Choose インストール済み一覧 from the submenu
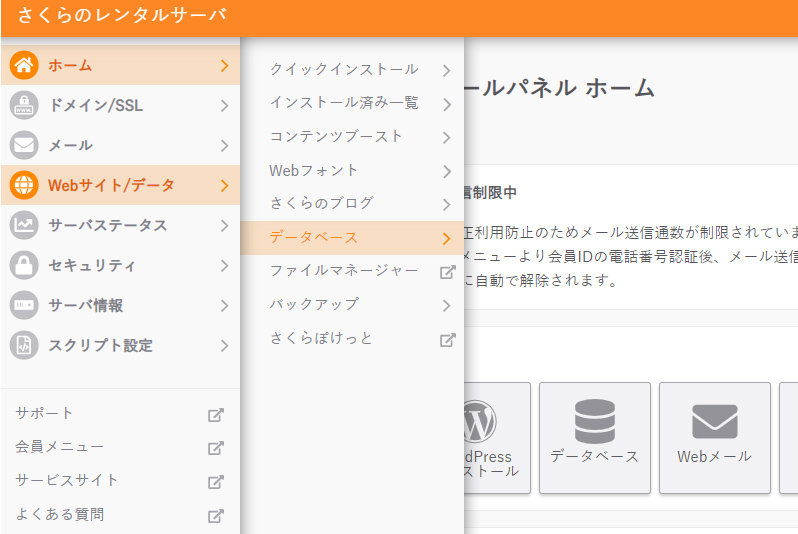The image size is (798, 534). 352,103
